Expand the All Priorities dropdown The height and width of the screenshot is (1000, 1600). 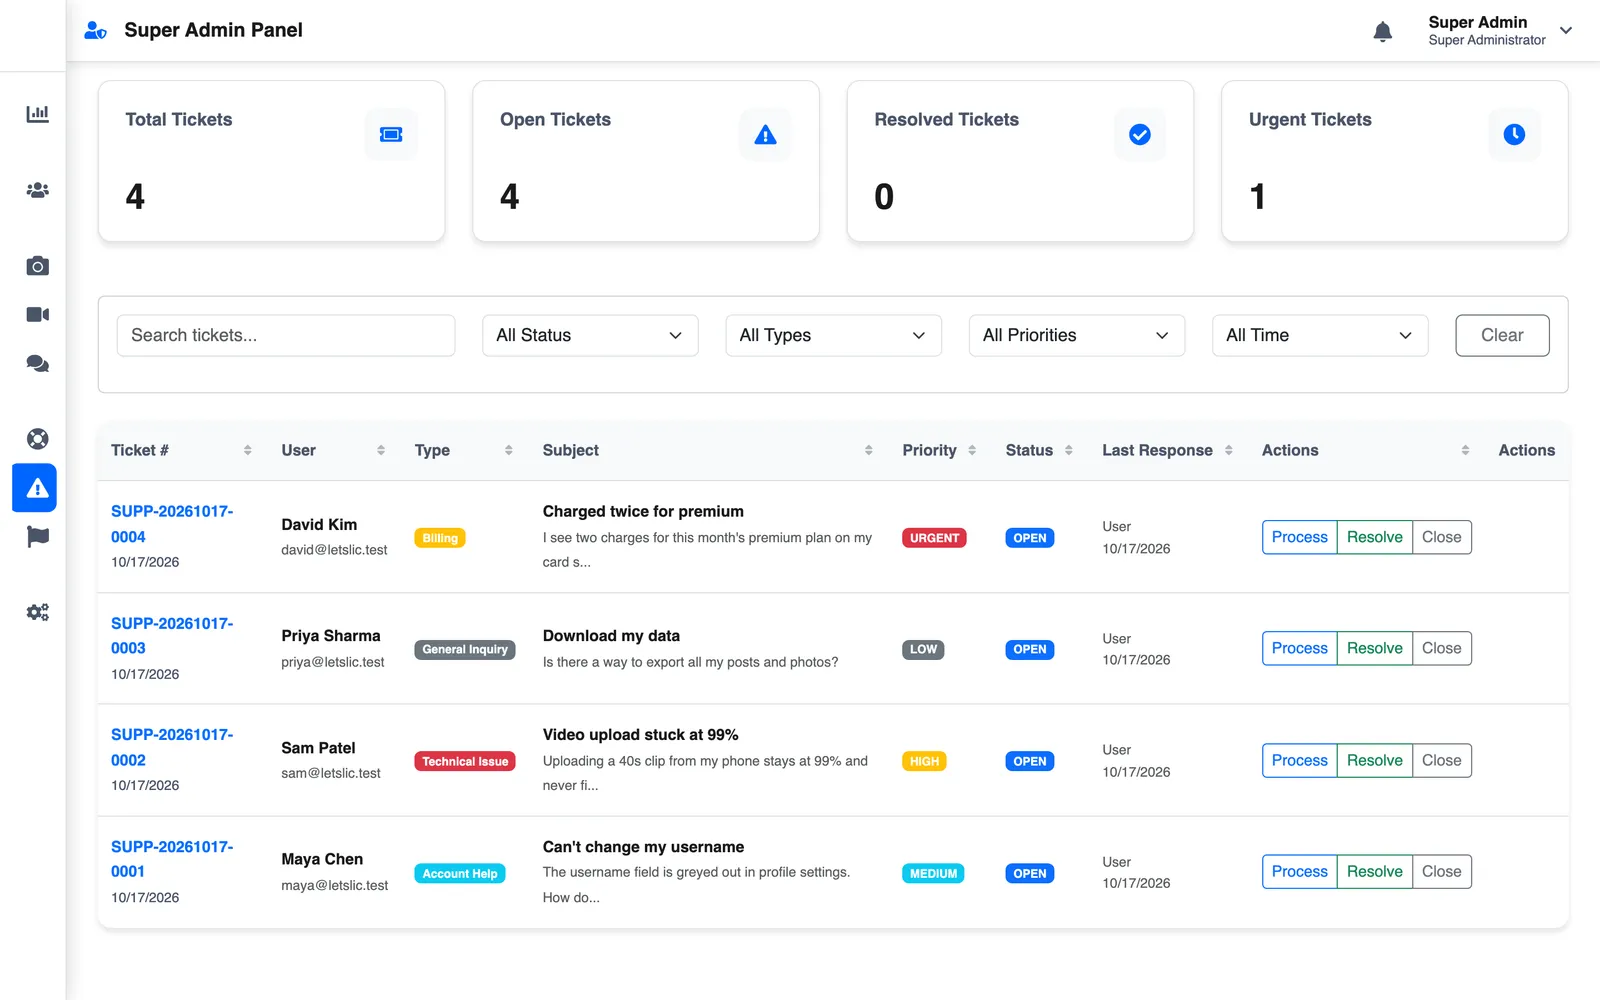1076,335
